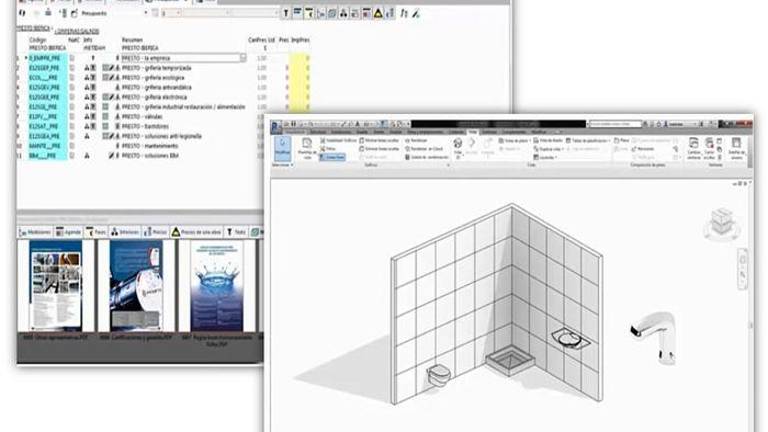Switch to the Precios tab in Presto
768x432 pixels.
click(156, 232)
